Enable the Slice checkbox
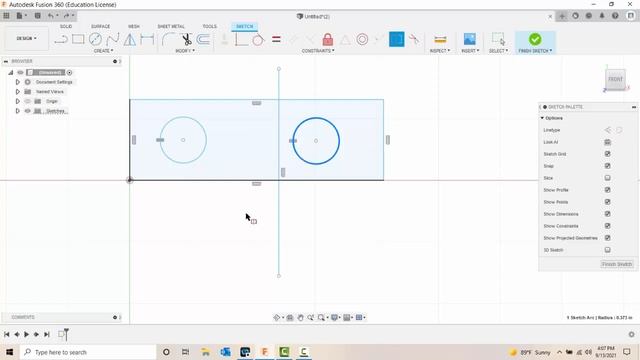The image size is (640, 360). pos(607,178)
